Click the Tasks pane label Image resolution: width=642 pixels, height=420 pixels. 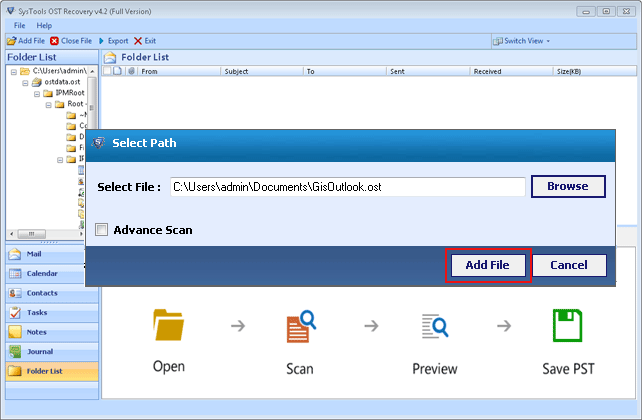tap(37, 312)
